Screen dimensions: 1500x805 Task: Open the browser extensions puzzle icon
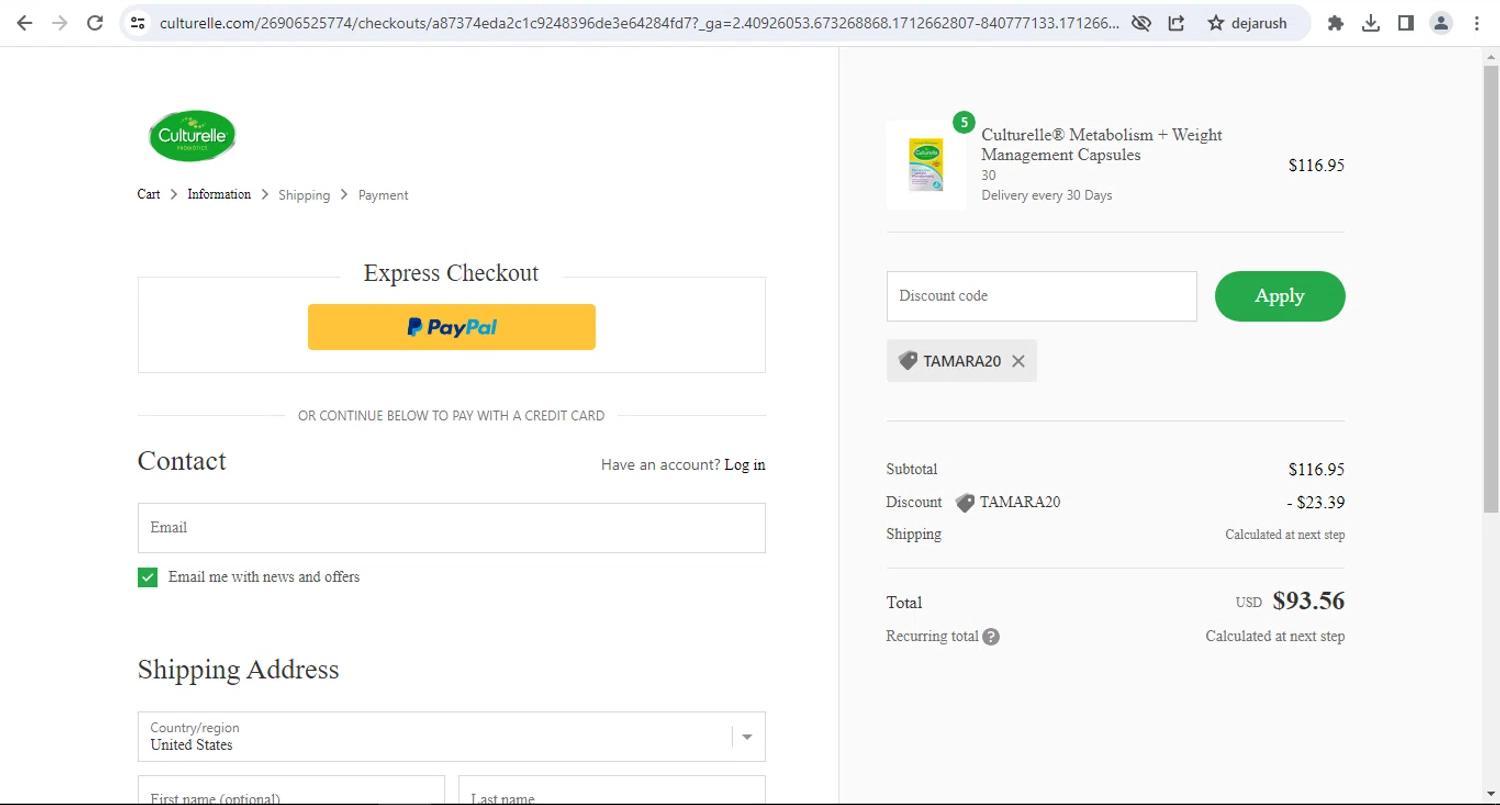point(1335,22)
